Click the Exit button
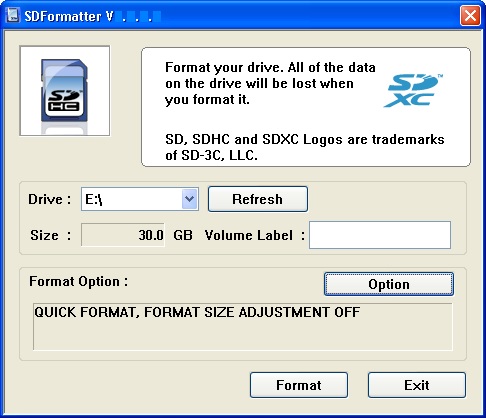486x418 pixels. click(x=417, y=385)
